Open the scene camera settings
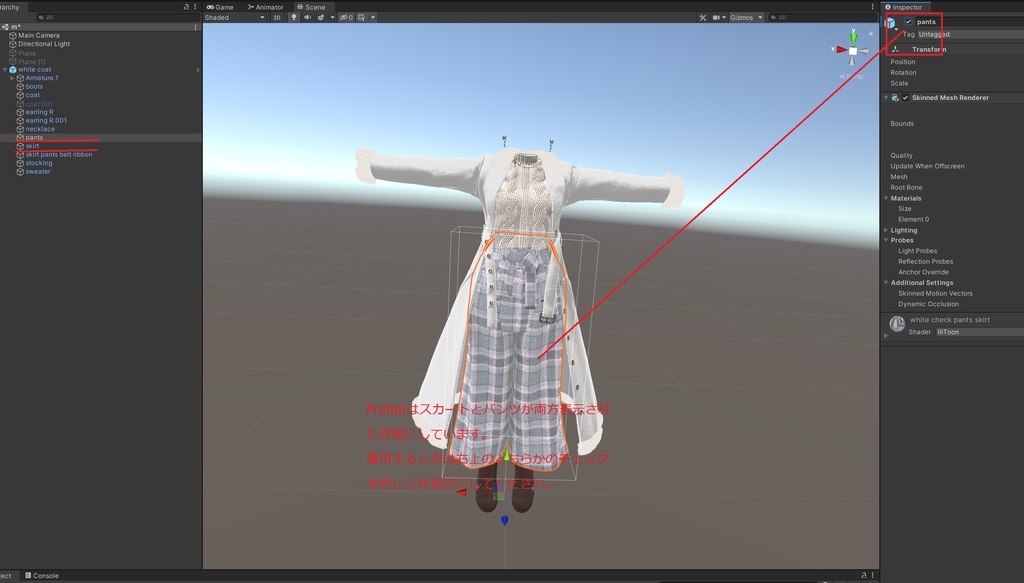Viewport: 1024px width, 583px height. pos(719,18)
